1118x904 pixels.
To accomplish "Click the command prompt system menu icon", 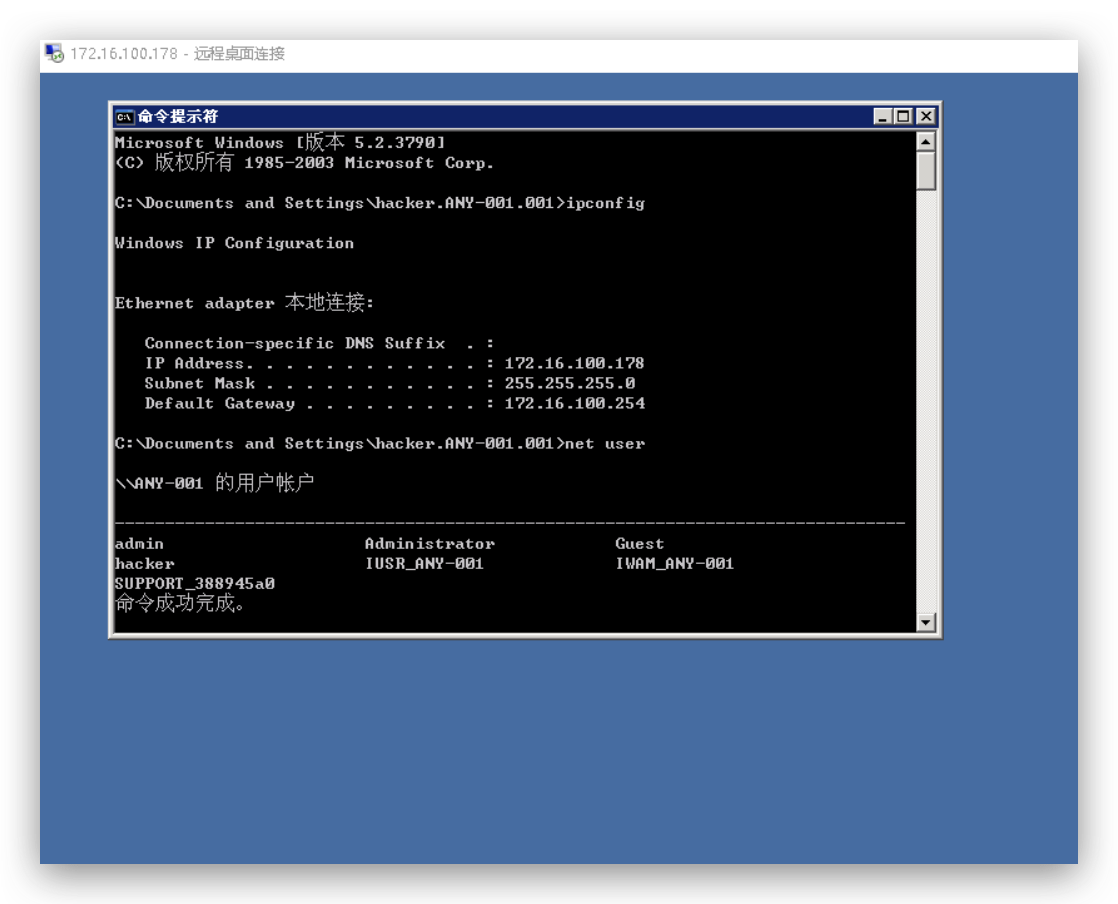I will point(125,117).
